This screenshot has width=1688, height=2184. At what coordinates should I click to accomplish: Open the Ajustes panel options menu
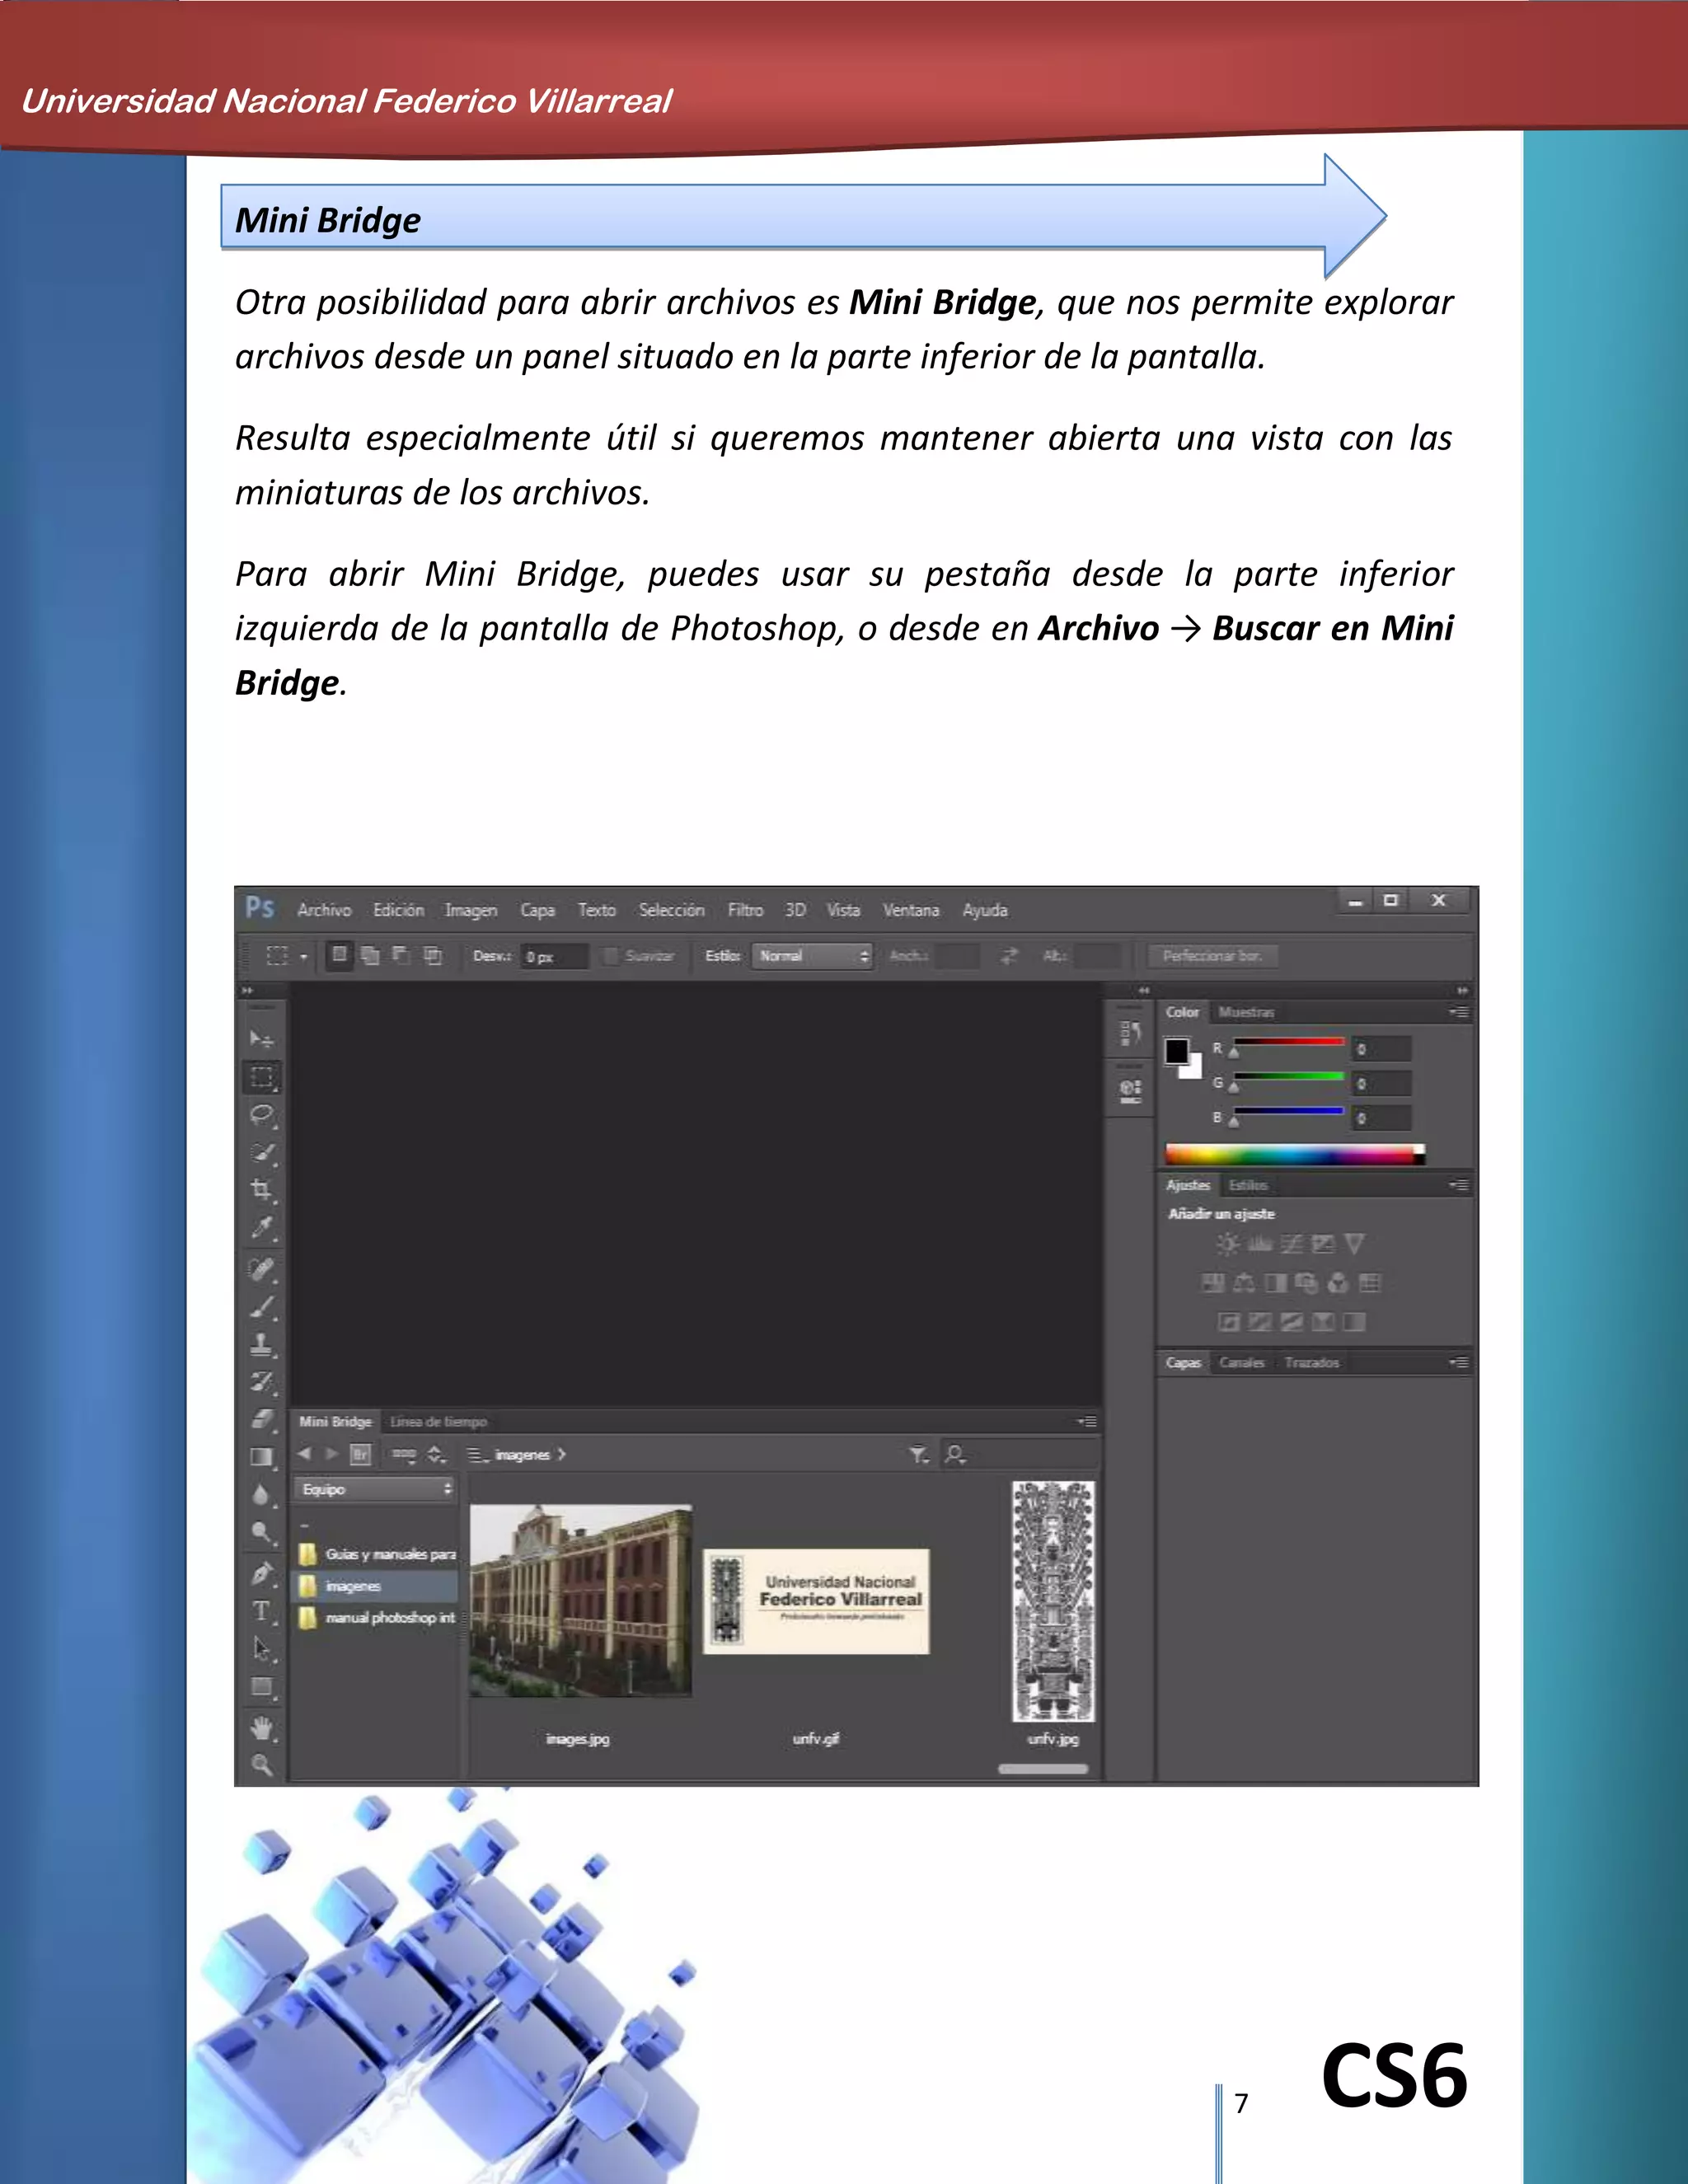tap(1460, 1185)
